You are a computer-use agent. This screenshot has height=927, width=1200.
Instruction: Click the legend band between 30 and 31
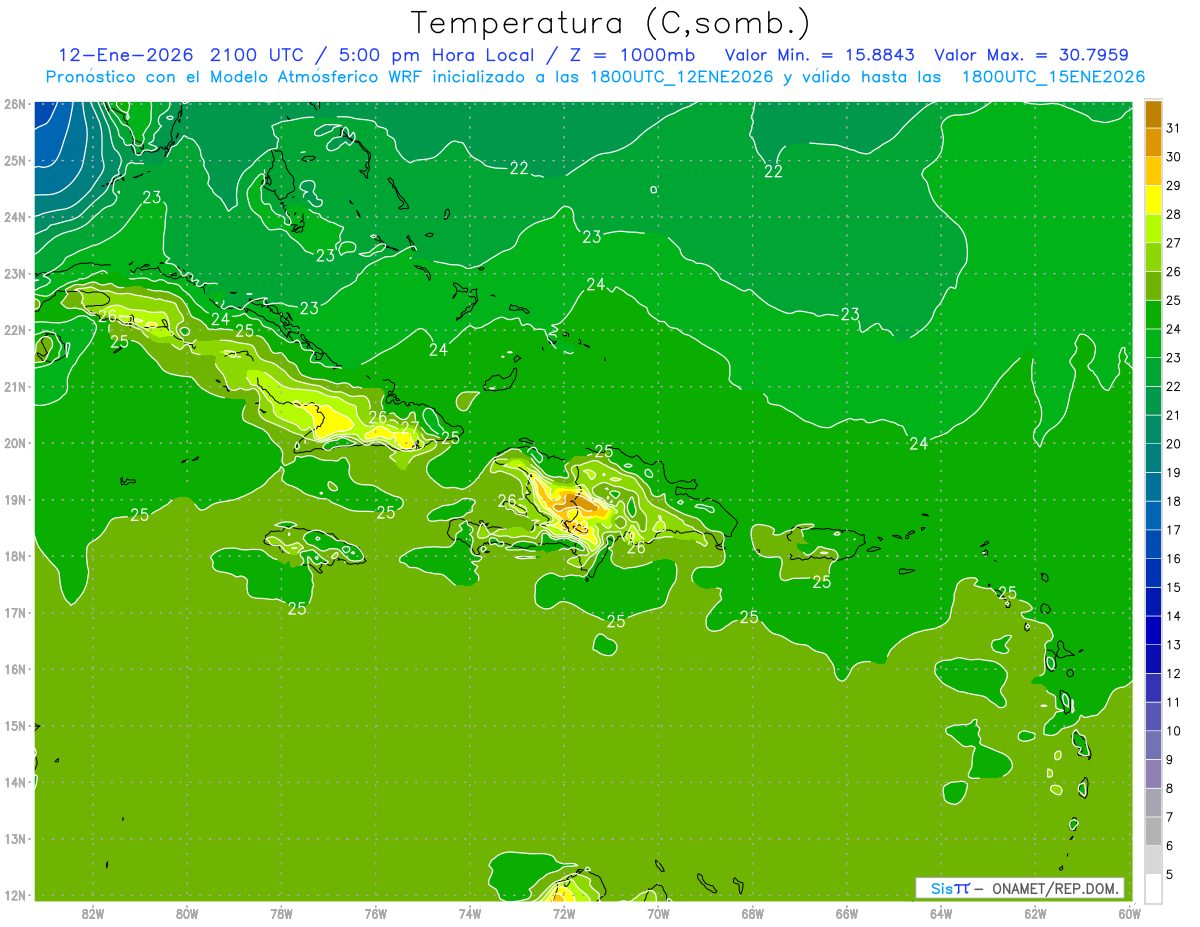click(x=1153, y=142)
